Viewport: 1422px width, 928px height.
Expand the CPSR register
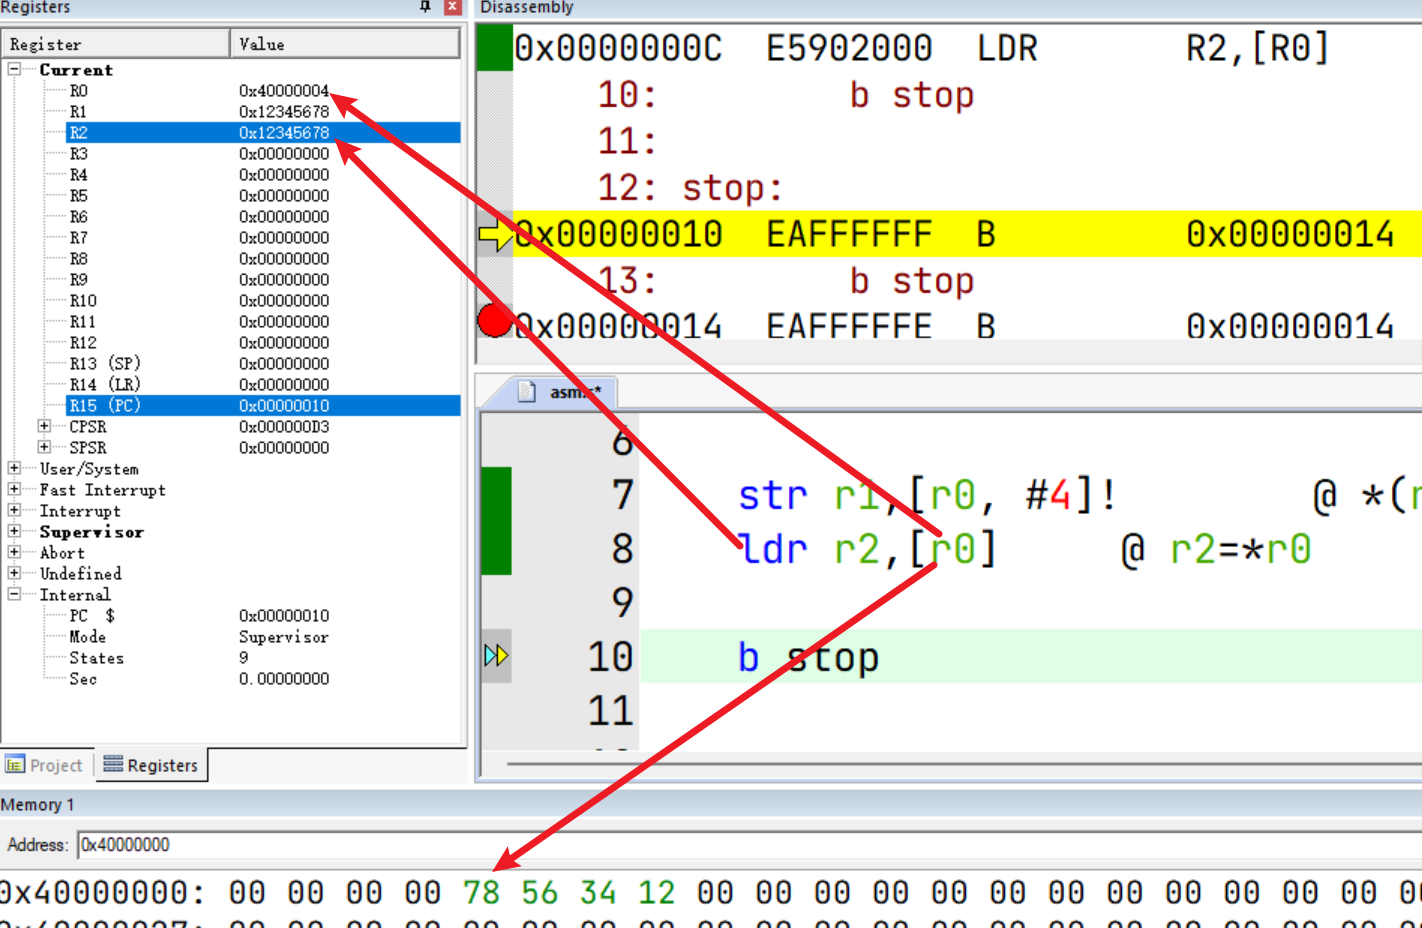[x=44, y=426]
